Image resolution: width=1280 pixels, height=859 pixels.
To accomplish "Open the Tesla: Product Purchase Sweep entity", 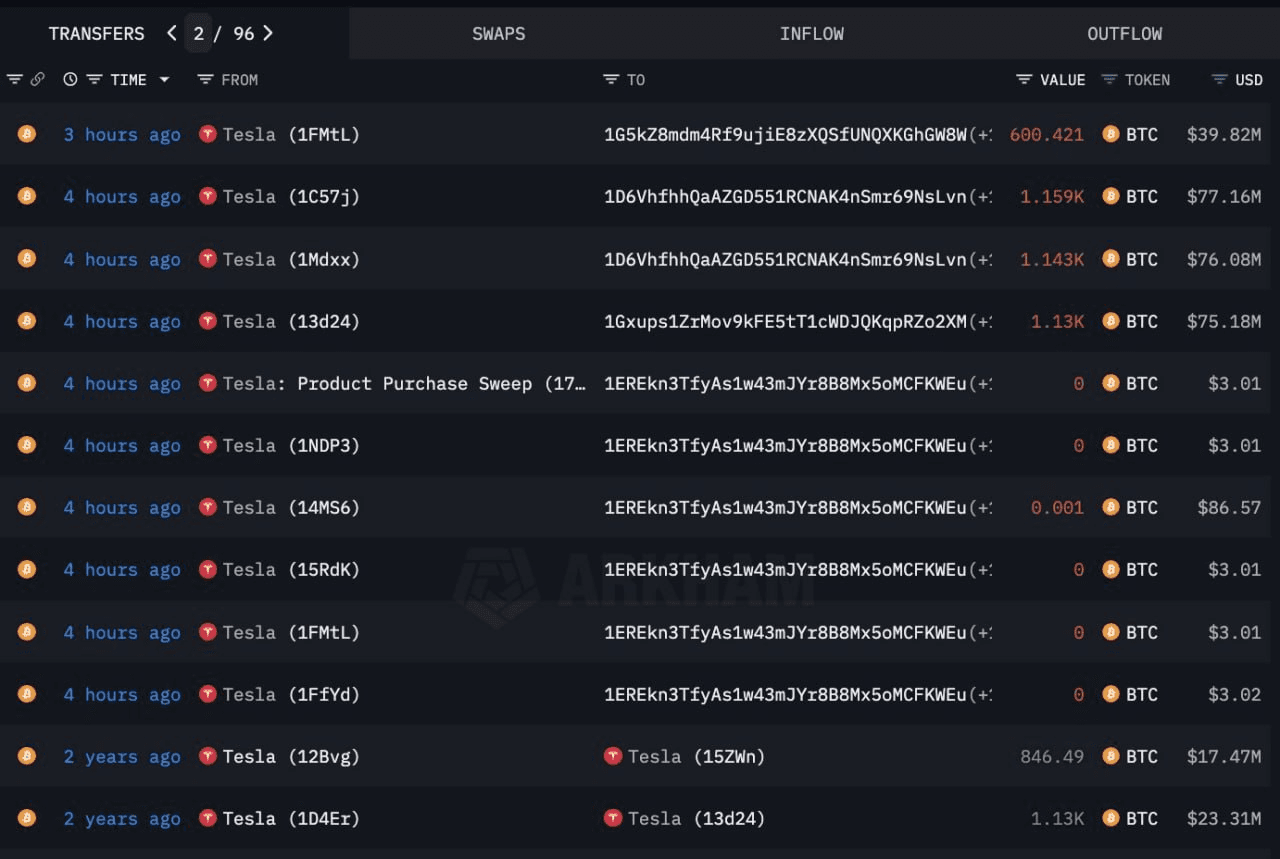I will [404, 383].
